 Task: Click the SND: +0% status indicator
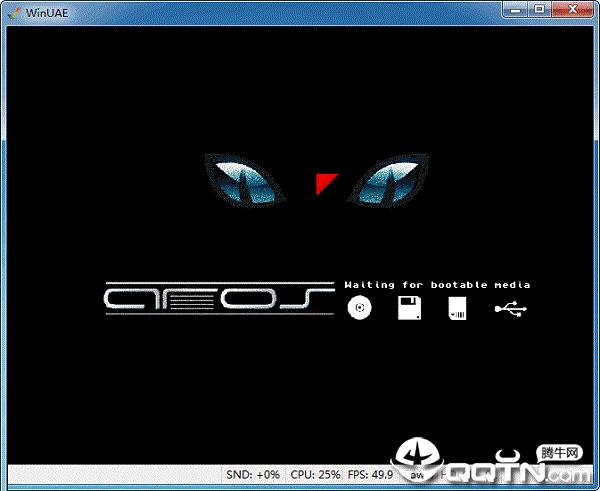point(253,475)
